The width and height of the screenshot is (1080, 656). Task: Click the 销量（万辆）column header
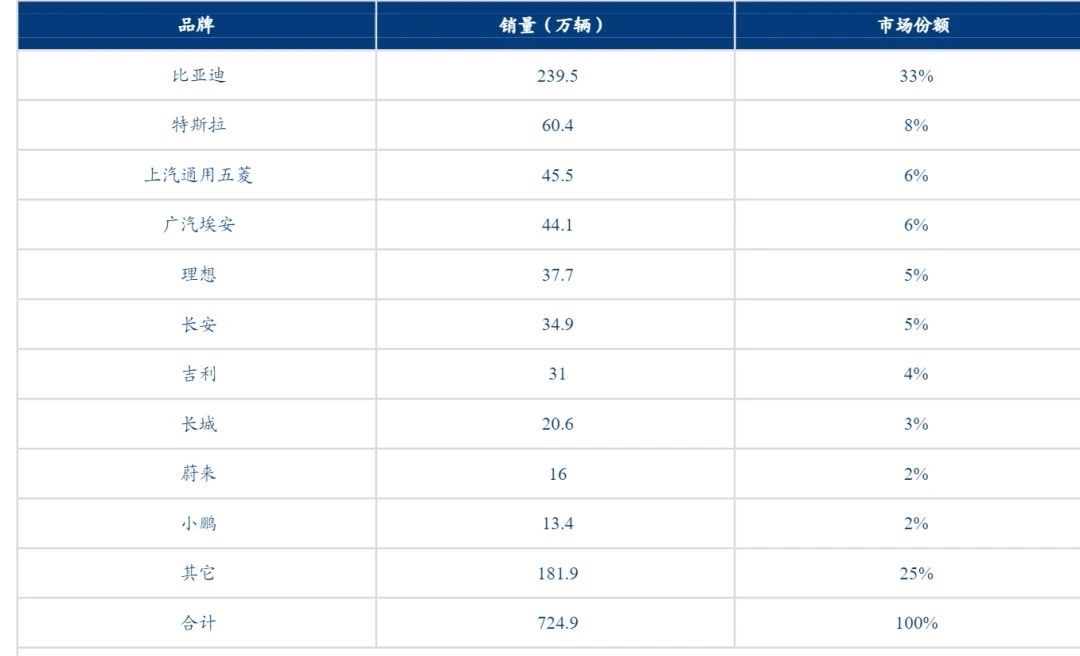(555, 25)
